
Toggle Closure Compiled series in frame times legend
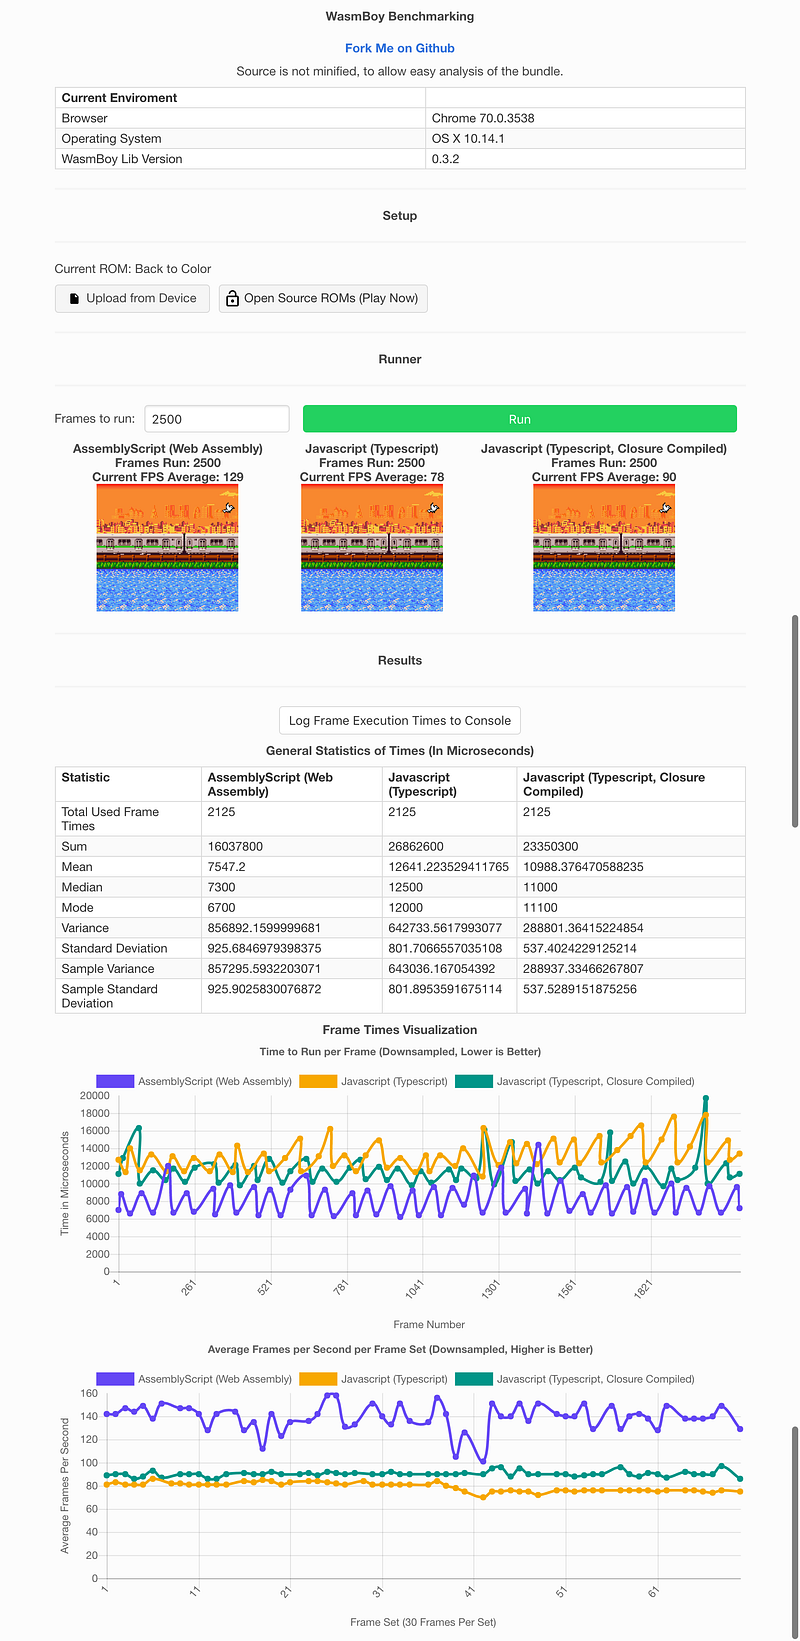[x=575, y=1081]
